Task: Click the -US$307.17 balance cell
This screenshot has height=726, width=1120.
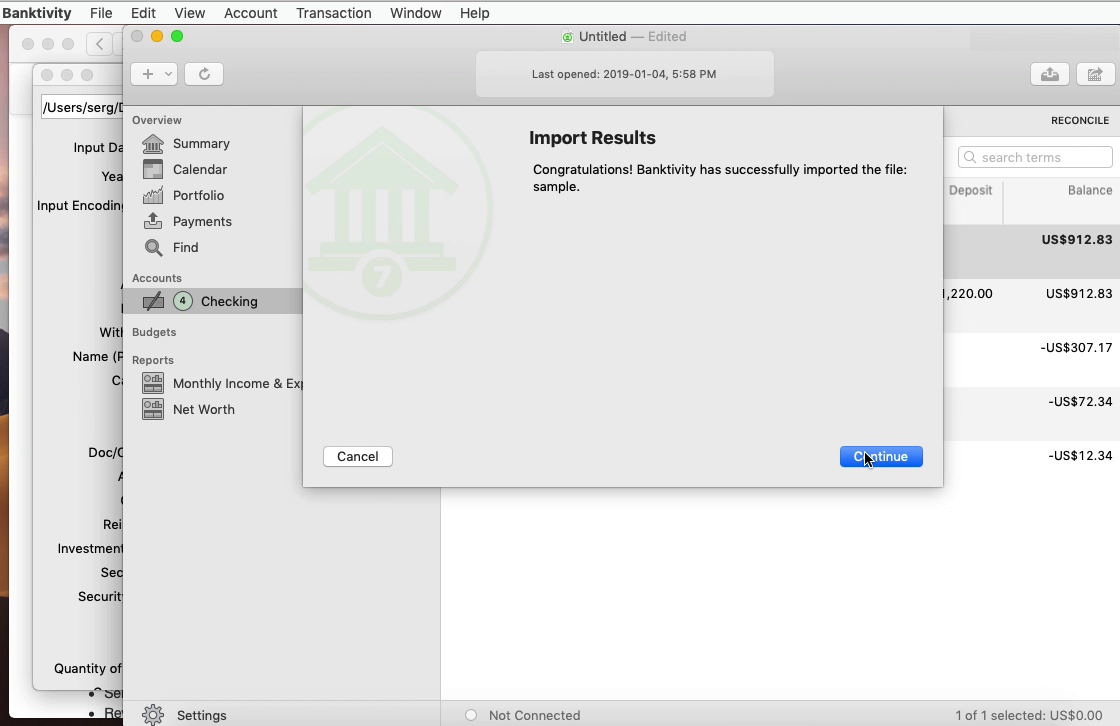Action: coord(1076,348)
